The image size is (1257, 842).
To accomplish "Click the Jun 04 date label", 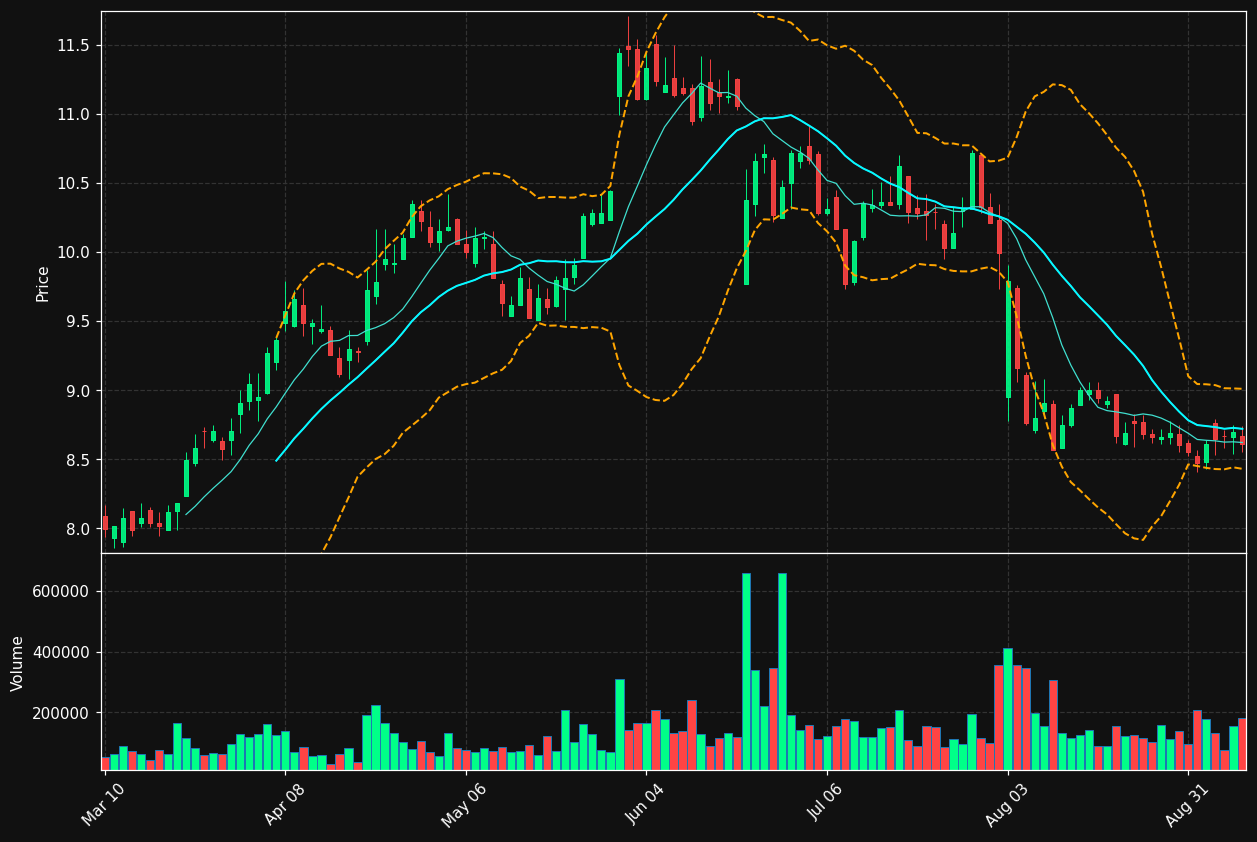I will (645, 804).
